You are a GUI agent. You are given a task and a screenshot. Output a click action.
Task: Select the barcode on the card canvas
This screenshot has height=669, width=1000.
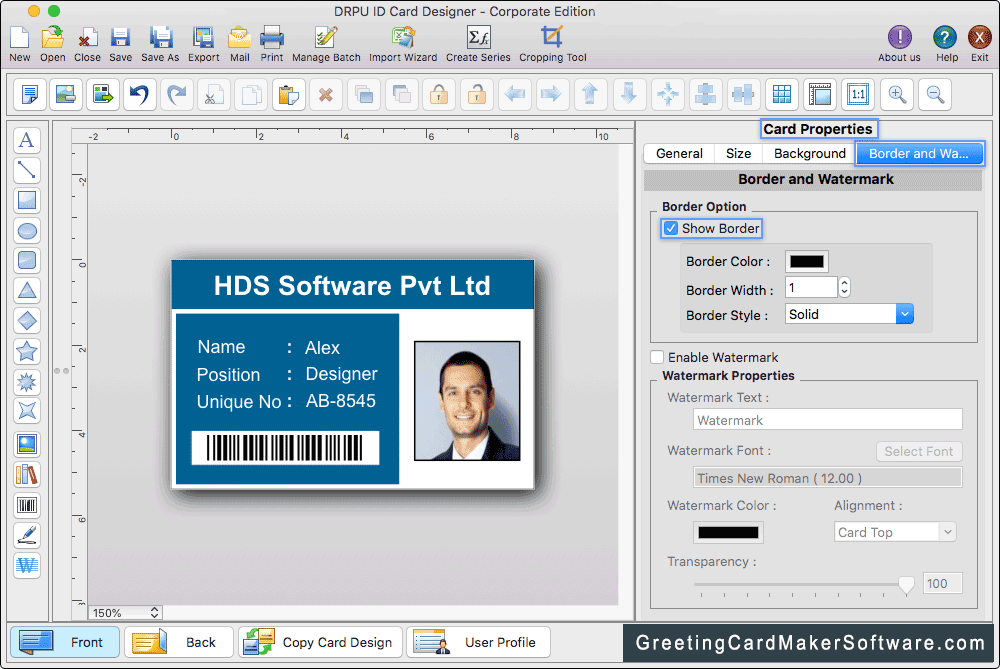pos(285,448)
